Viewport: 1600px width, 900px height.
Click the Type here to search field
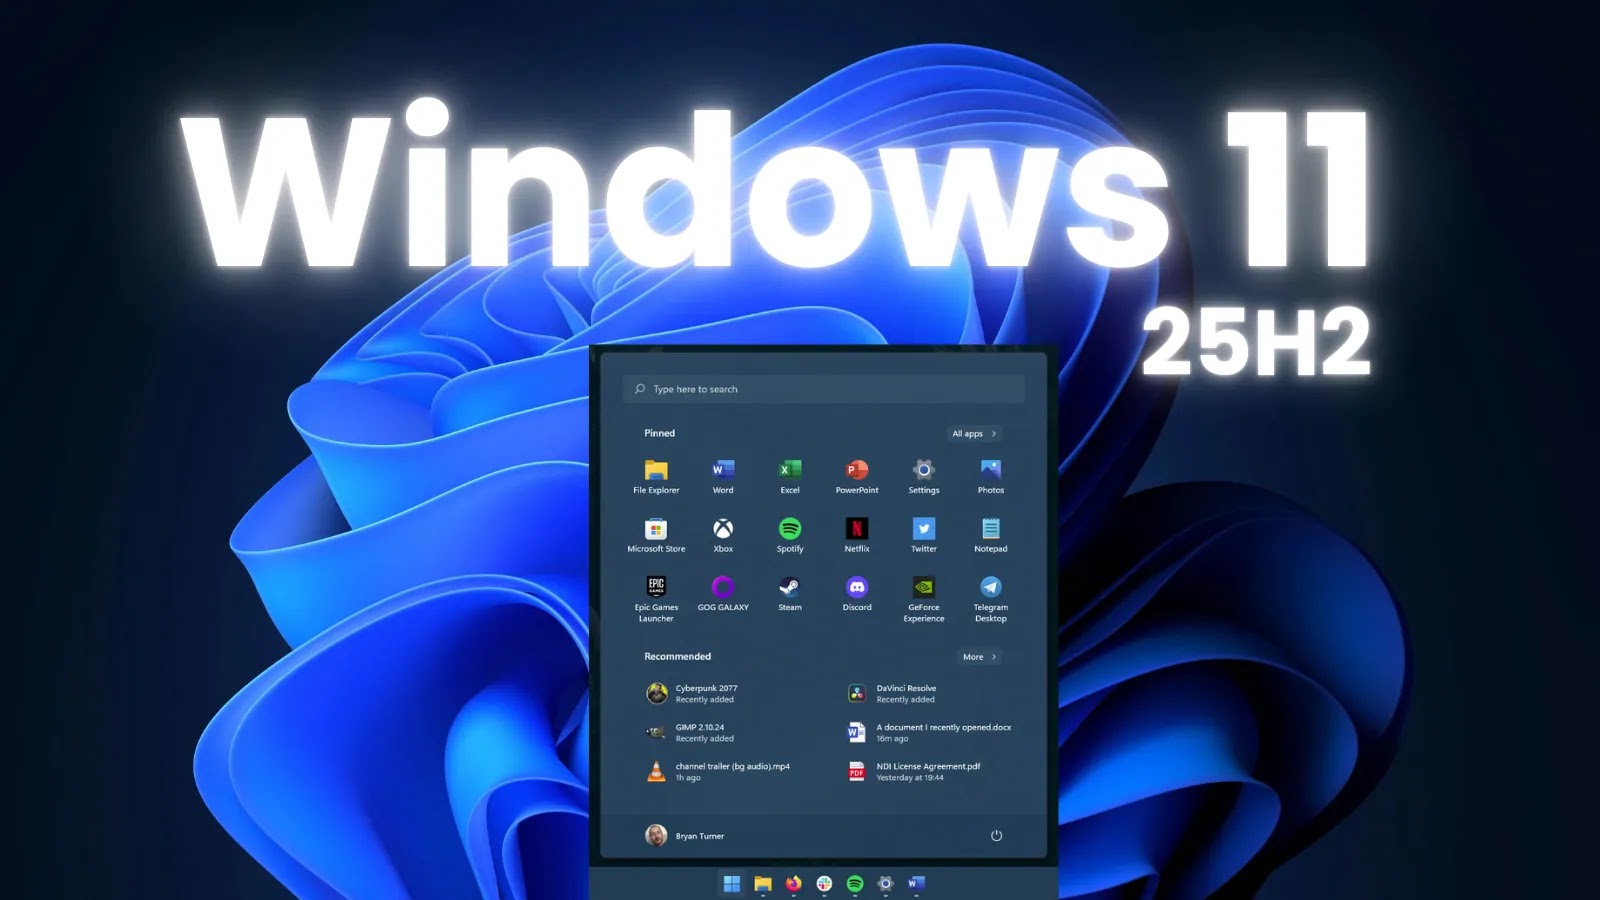[x=824, y=389]
